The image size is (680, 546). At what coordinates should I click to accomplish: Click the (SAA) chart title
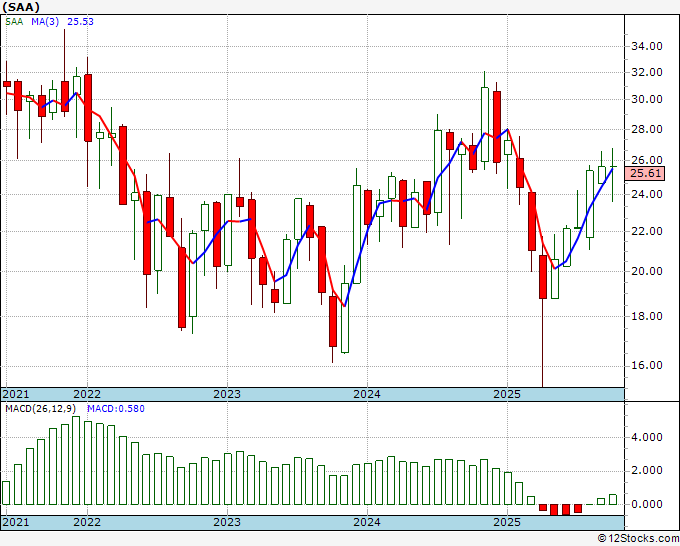click(21, 7)
